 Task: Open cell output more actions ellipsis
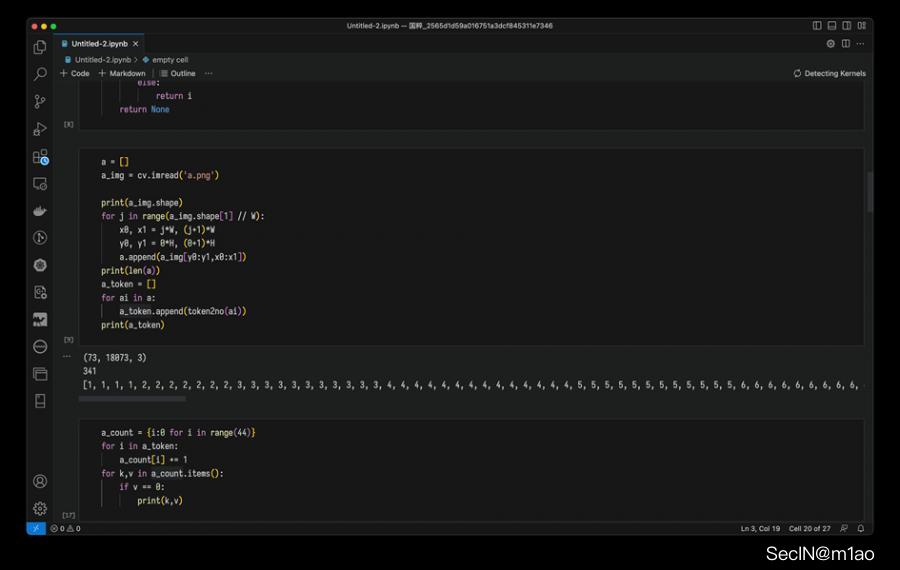(x=68, y=356)
